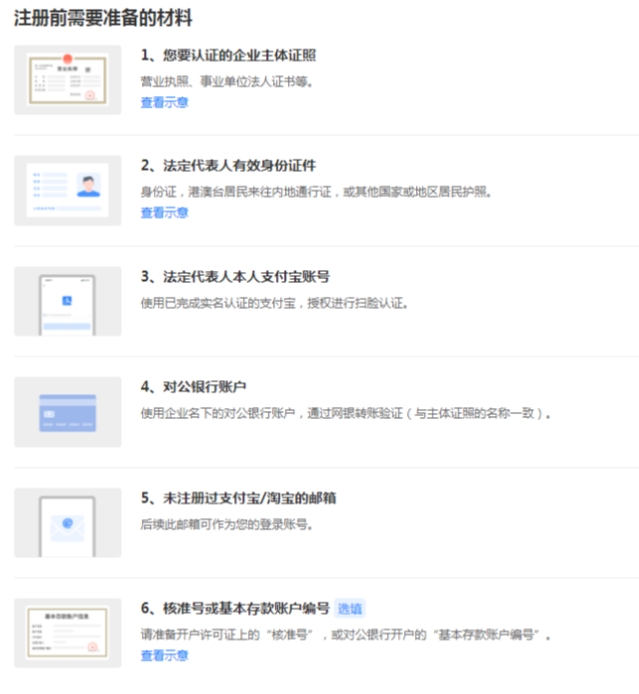Open 查看示意 link under 法定代表人有效身份证件
The height and width of the screenshot is (694, 639).
[164, 213]
